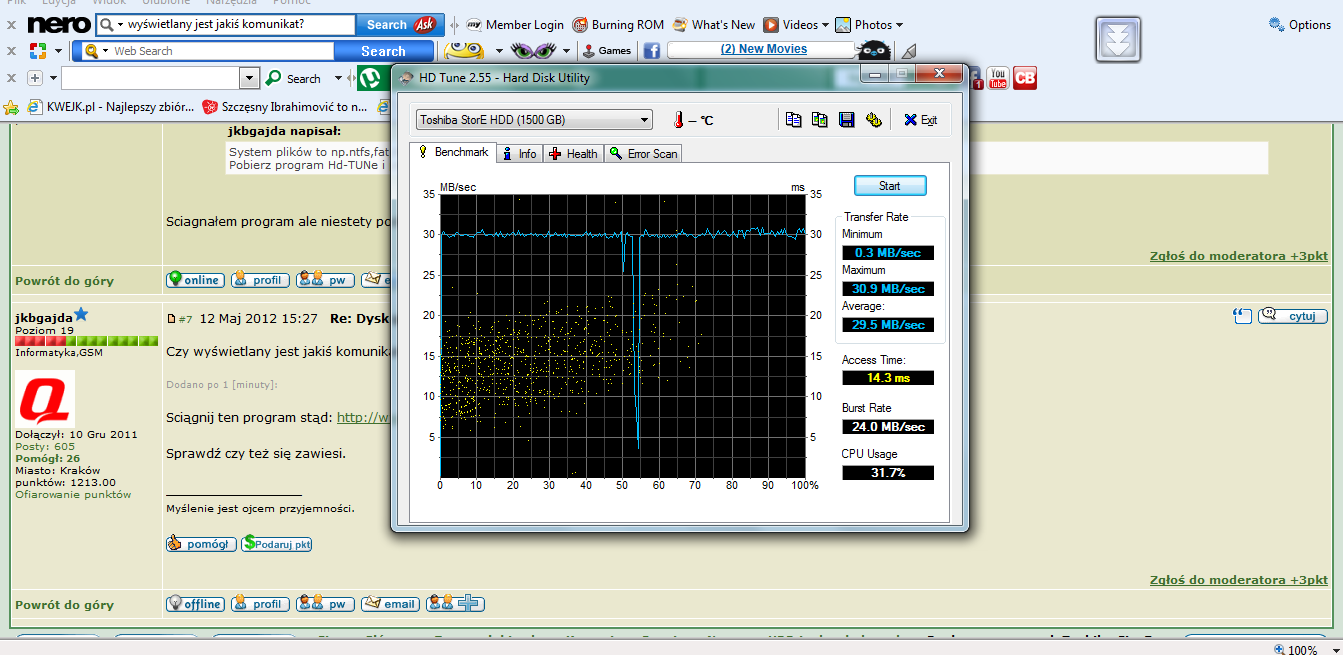Click the Podaruj pkt button

[x=277, y=544]
